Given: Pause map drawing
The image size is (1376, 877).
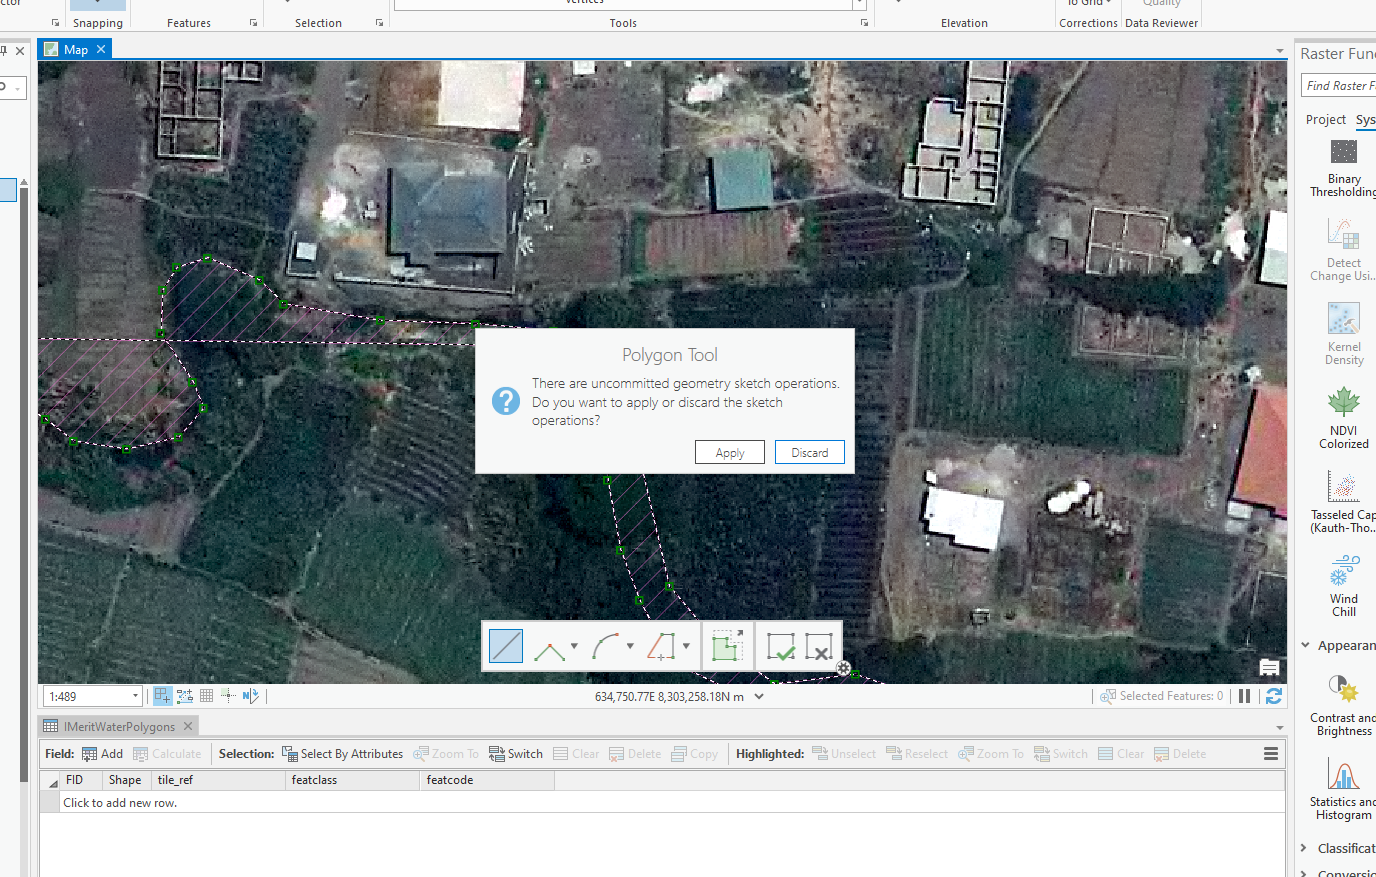Looking at the screenshot, I should (1244, 696).
